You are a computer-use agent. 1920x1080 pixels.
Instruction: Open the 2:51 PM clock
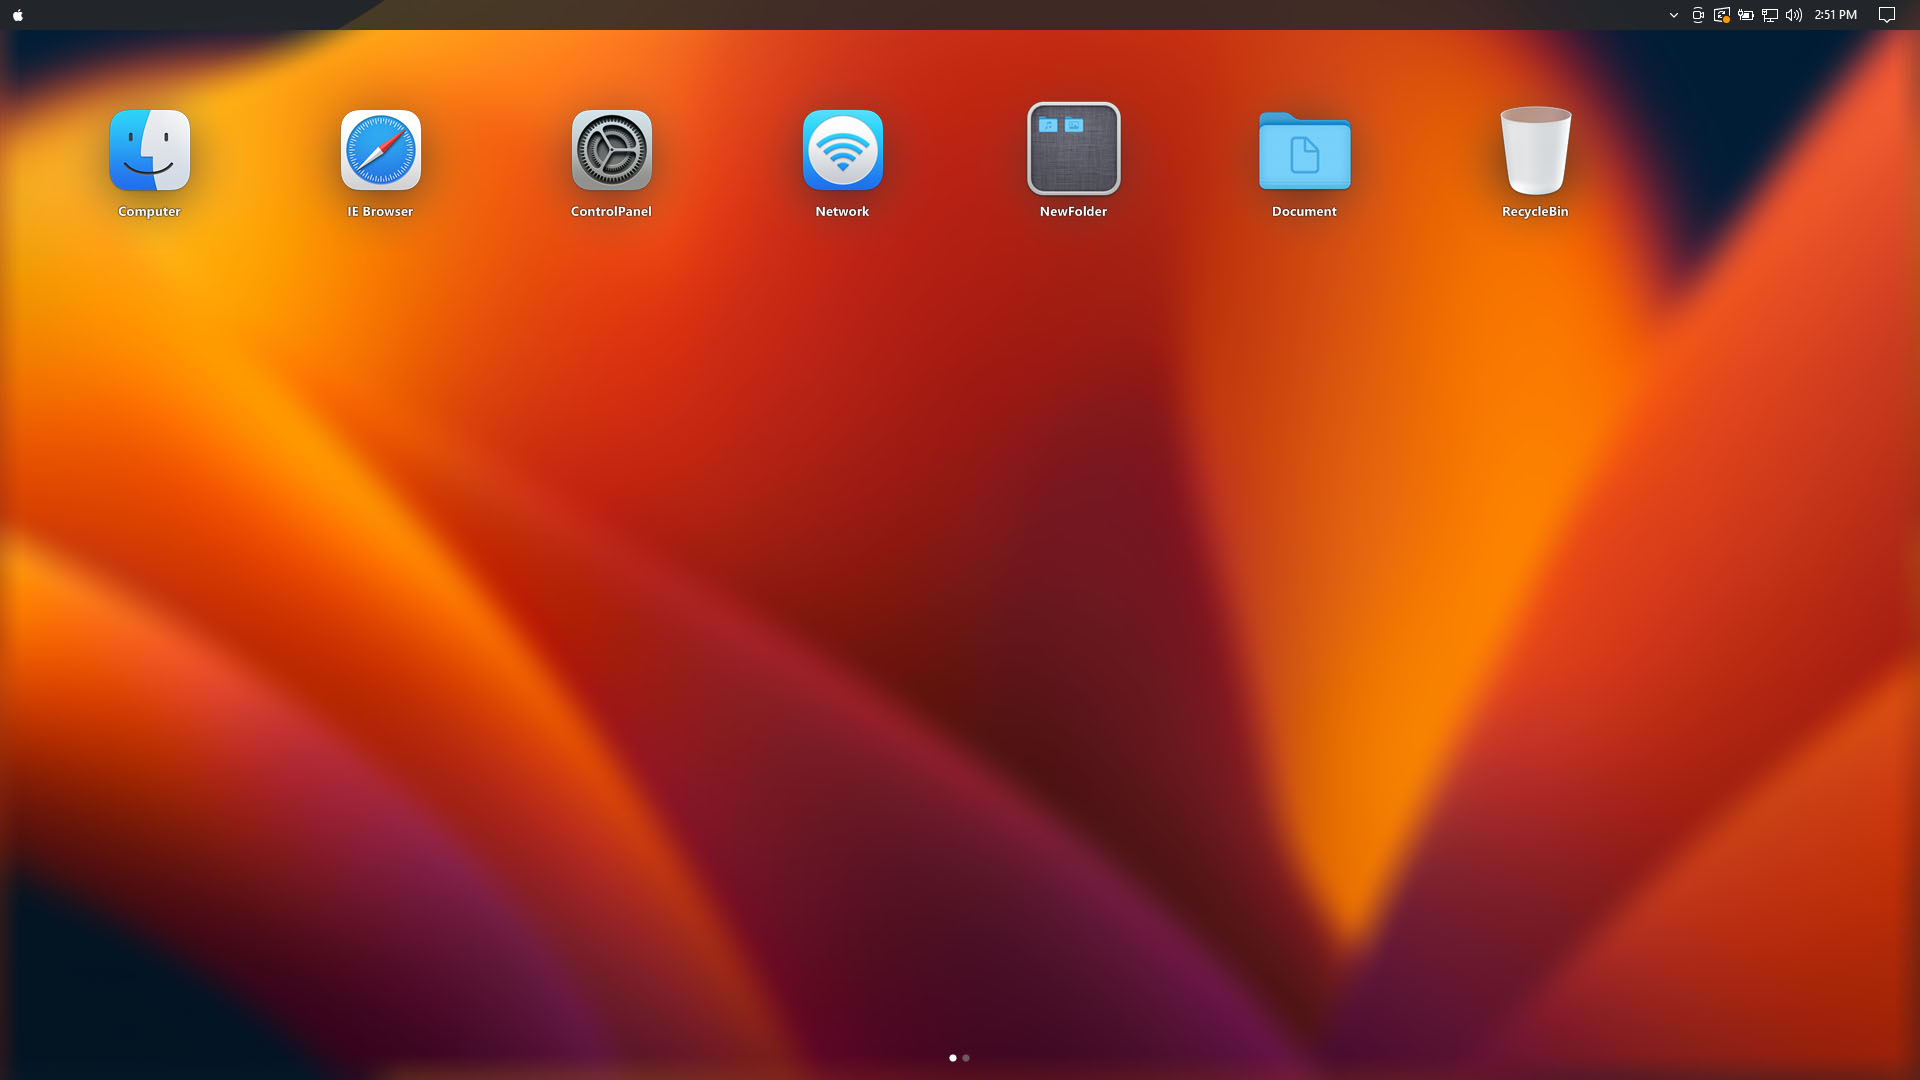pyautogui.click(x=1836, y=15)
